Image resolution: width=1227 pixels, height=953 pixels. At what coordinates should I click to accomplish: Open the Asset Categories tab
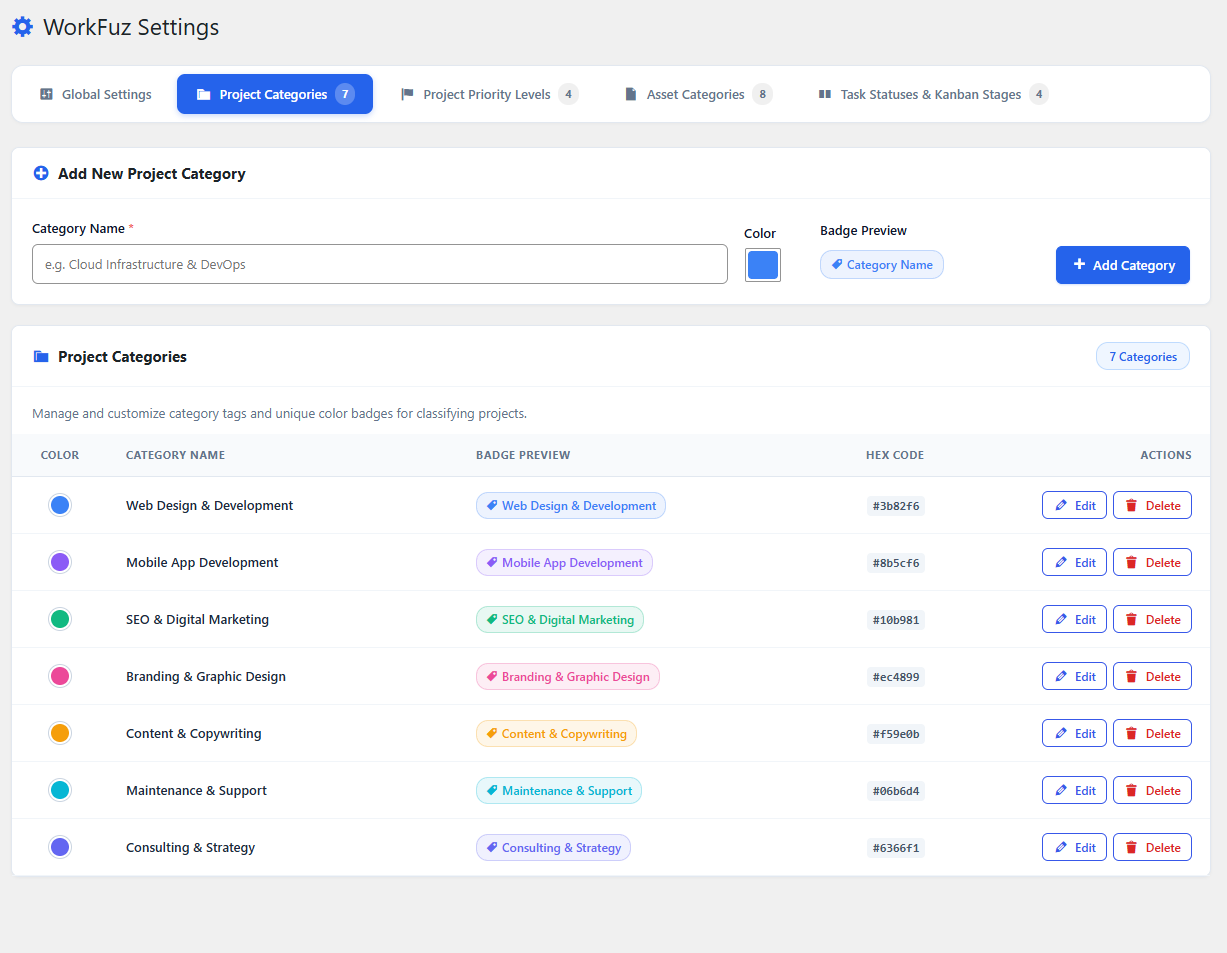click(x=698, y=94)
